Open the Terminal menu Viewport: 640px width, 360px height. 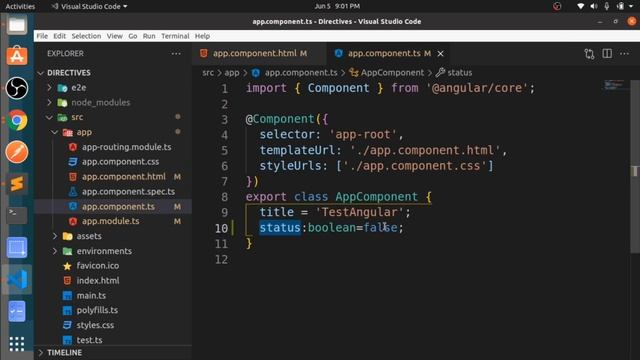(175, 36)
